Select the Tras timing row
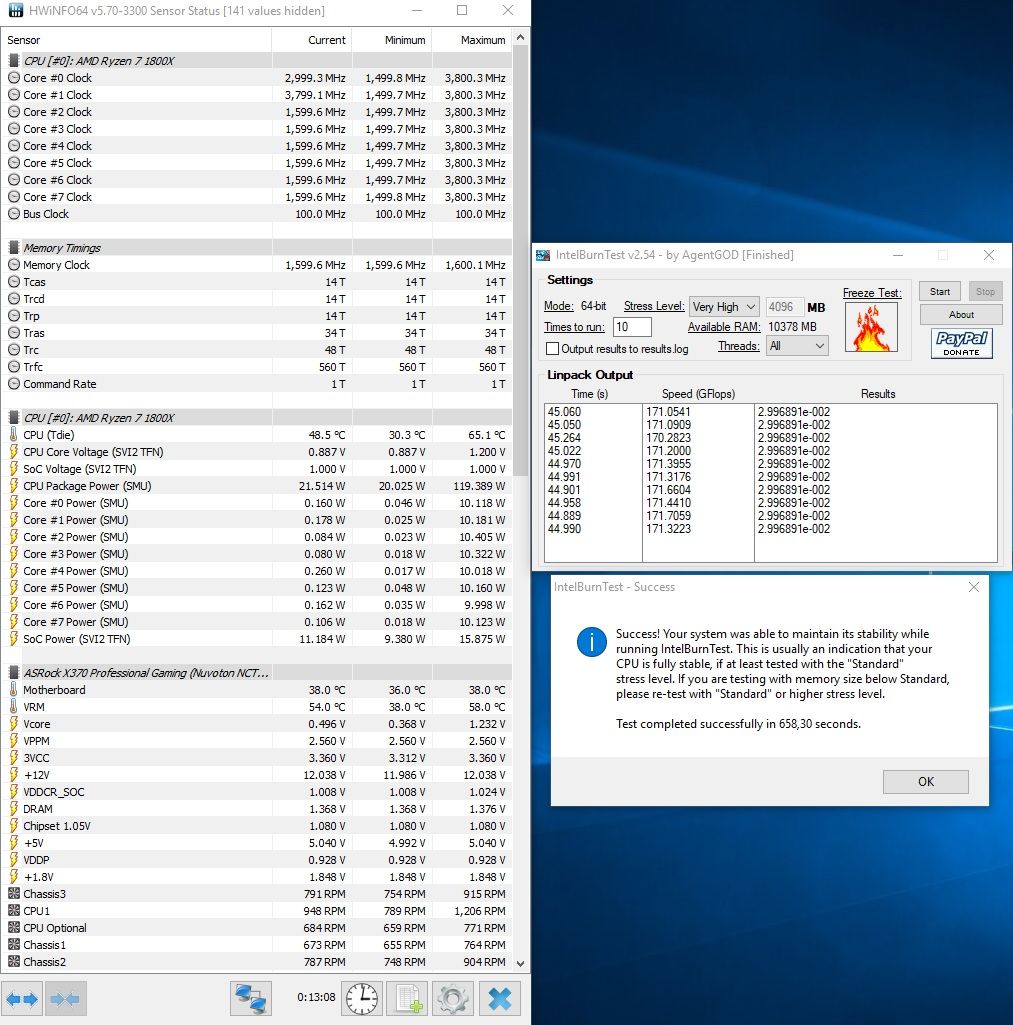1013x1025 pixels. coord(257,333)
